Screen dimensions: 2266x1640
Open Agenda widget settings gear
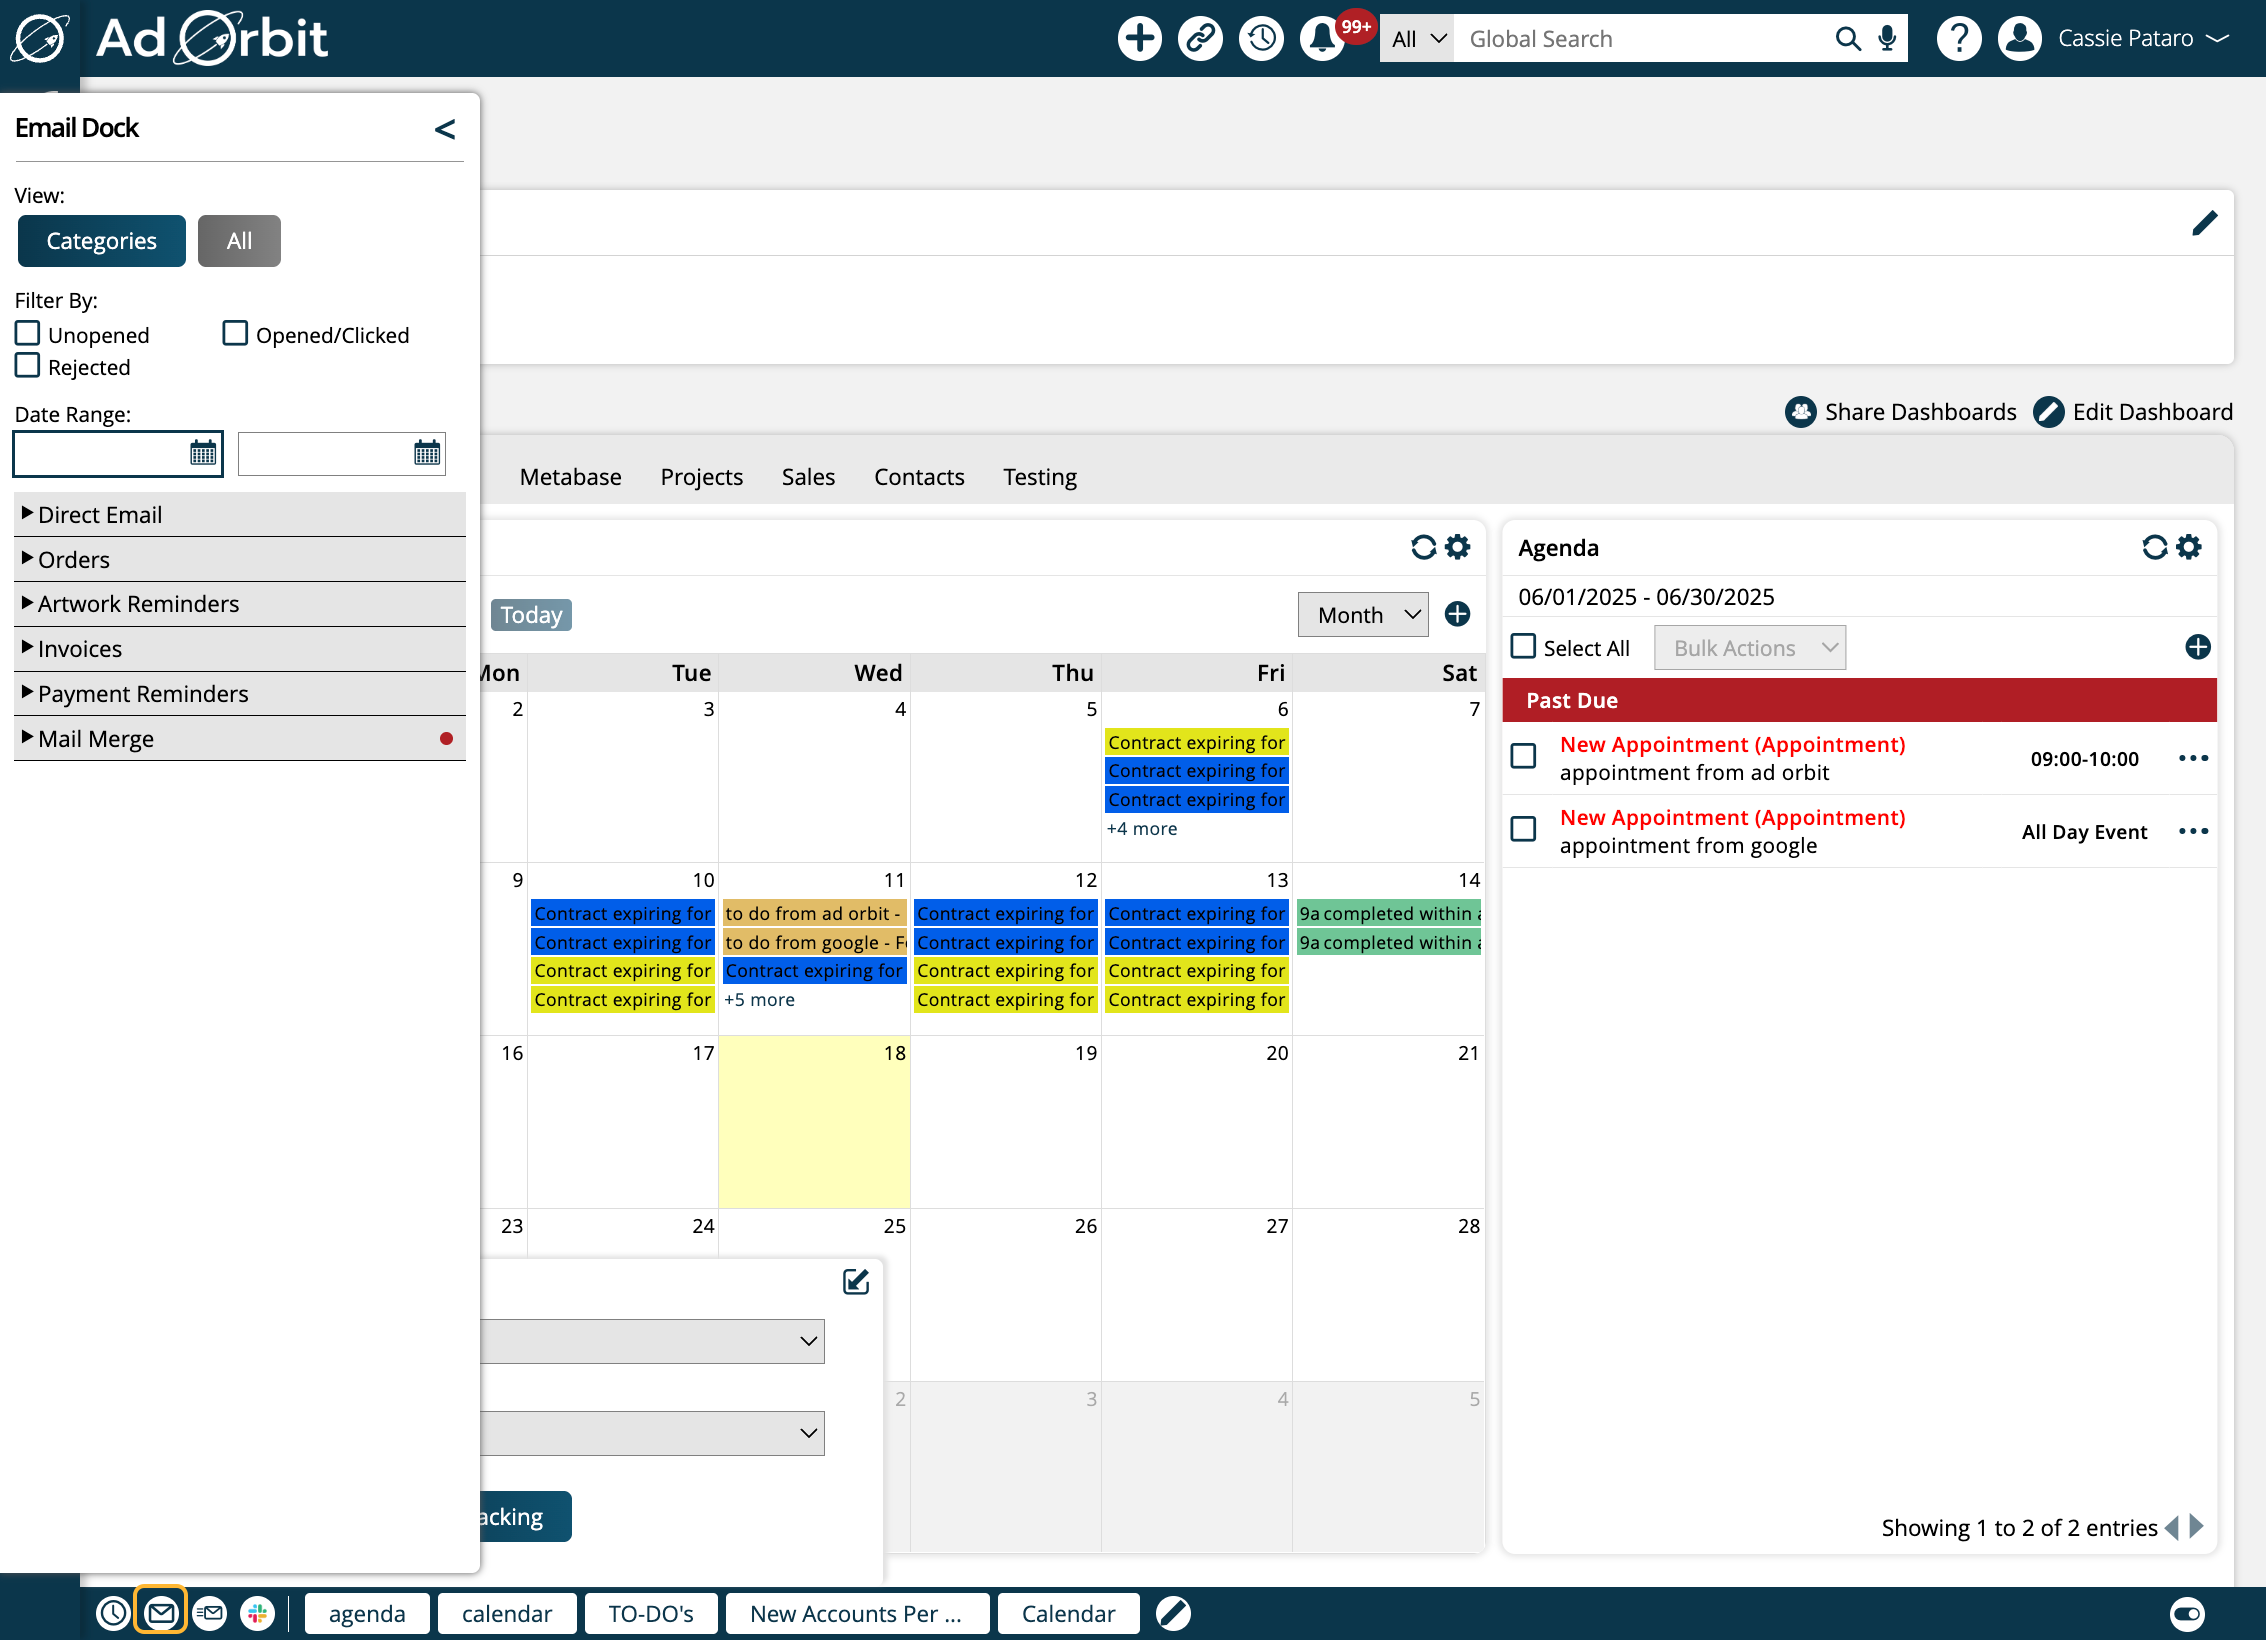click(2189, 547)
